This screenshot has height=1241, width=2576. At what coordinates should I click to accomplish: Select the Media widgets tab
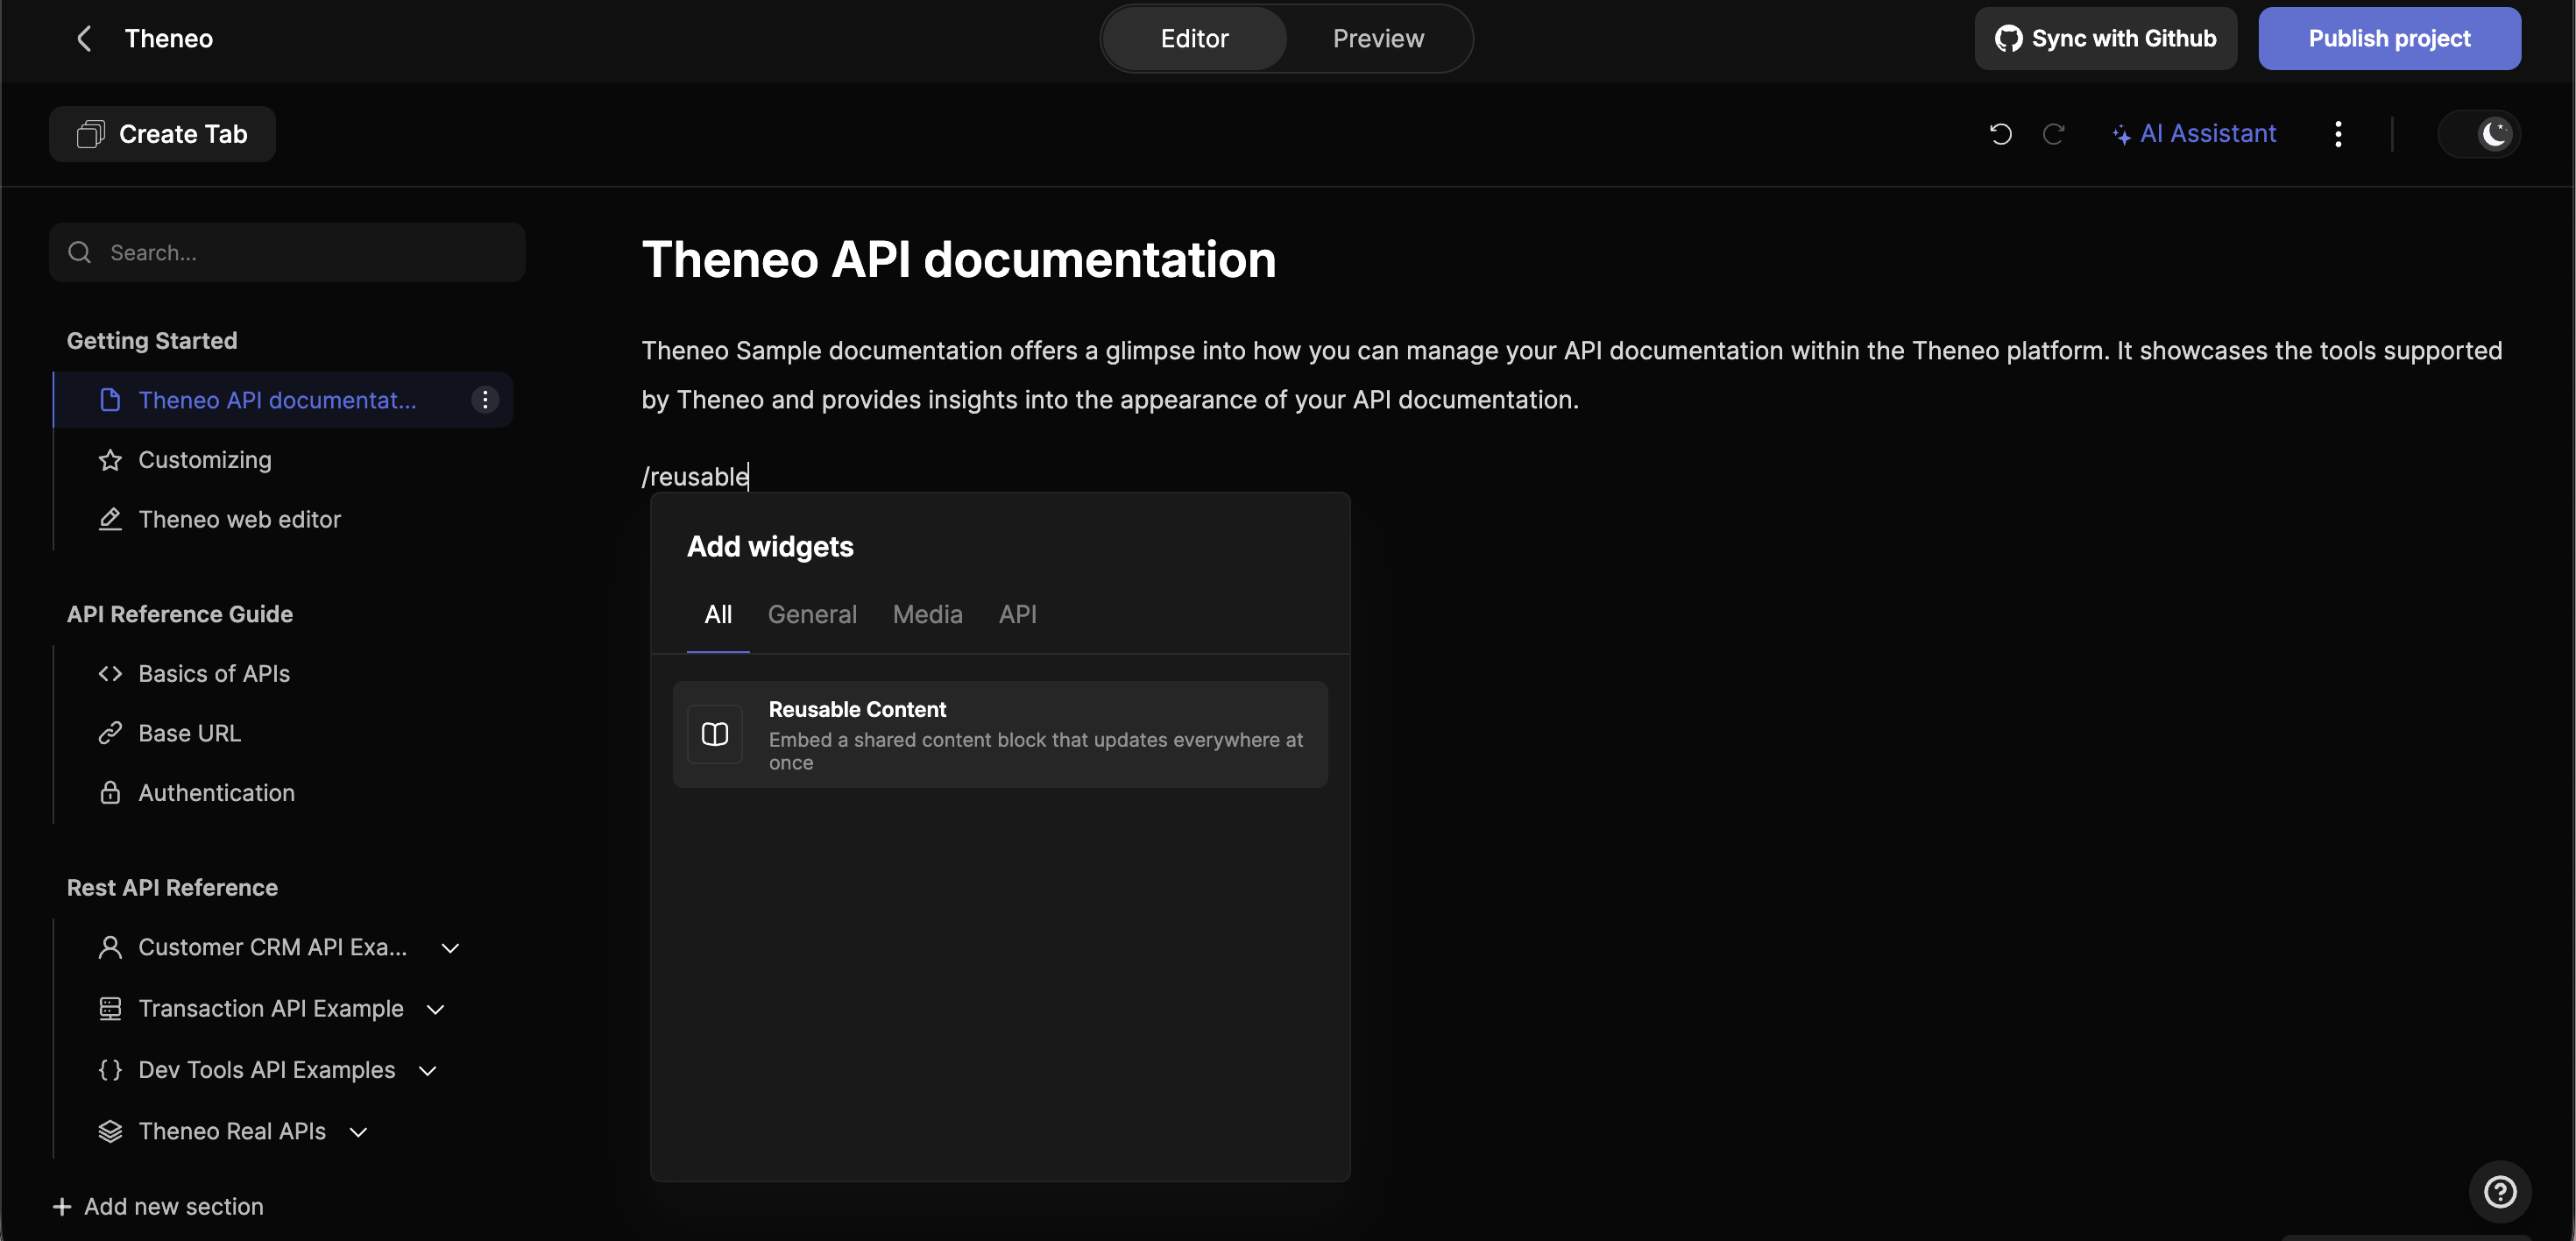tap(928, 615)
